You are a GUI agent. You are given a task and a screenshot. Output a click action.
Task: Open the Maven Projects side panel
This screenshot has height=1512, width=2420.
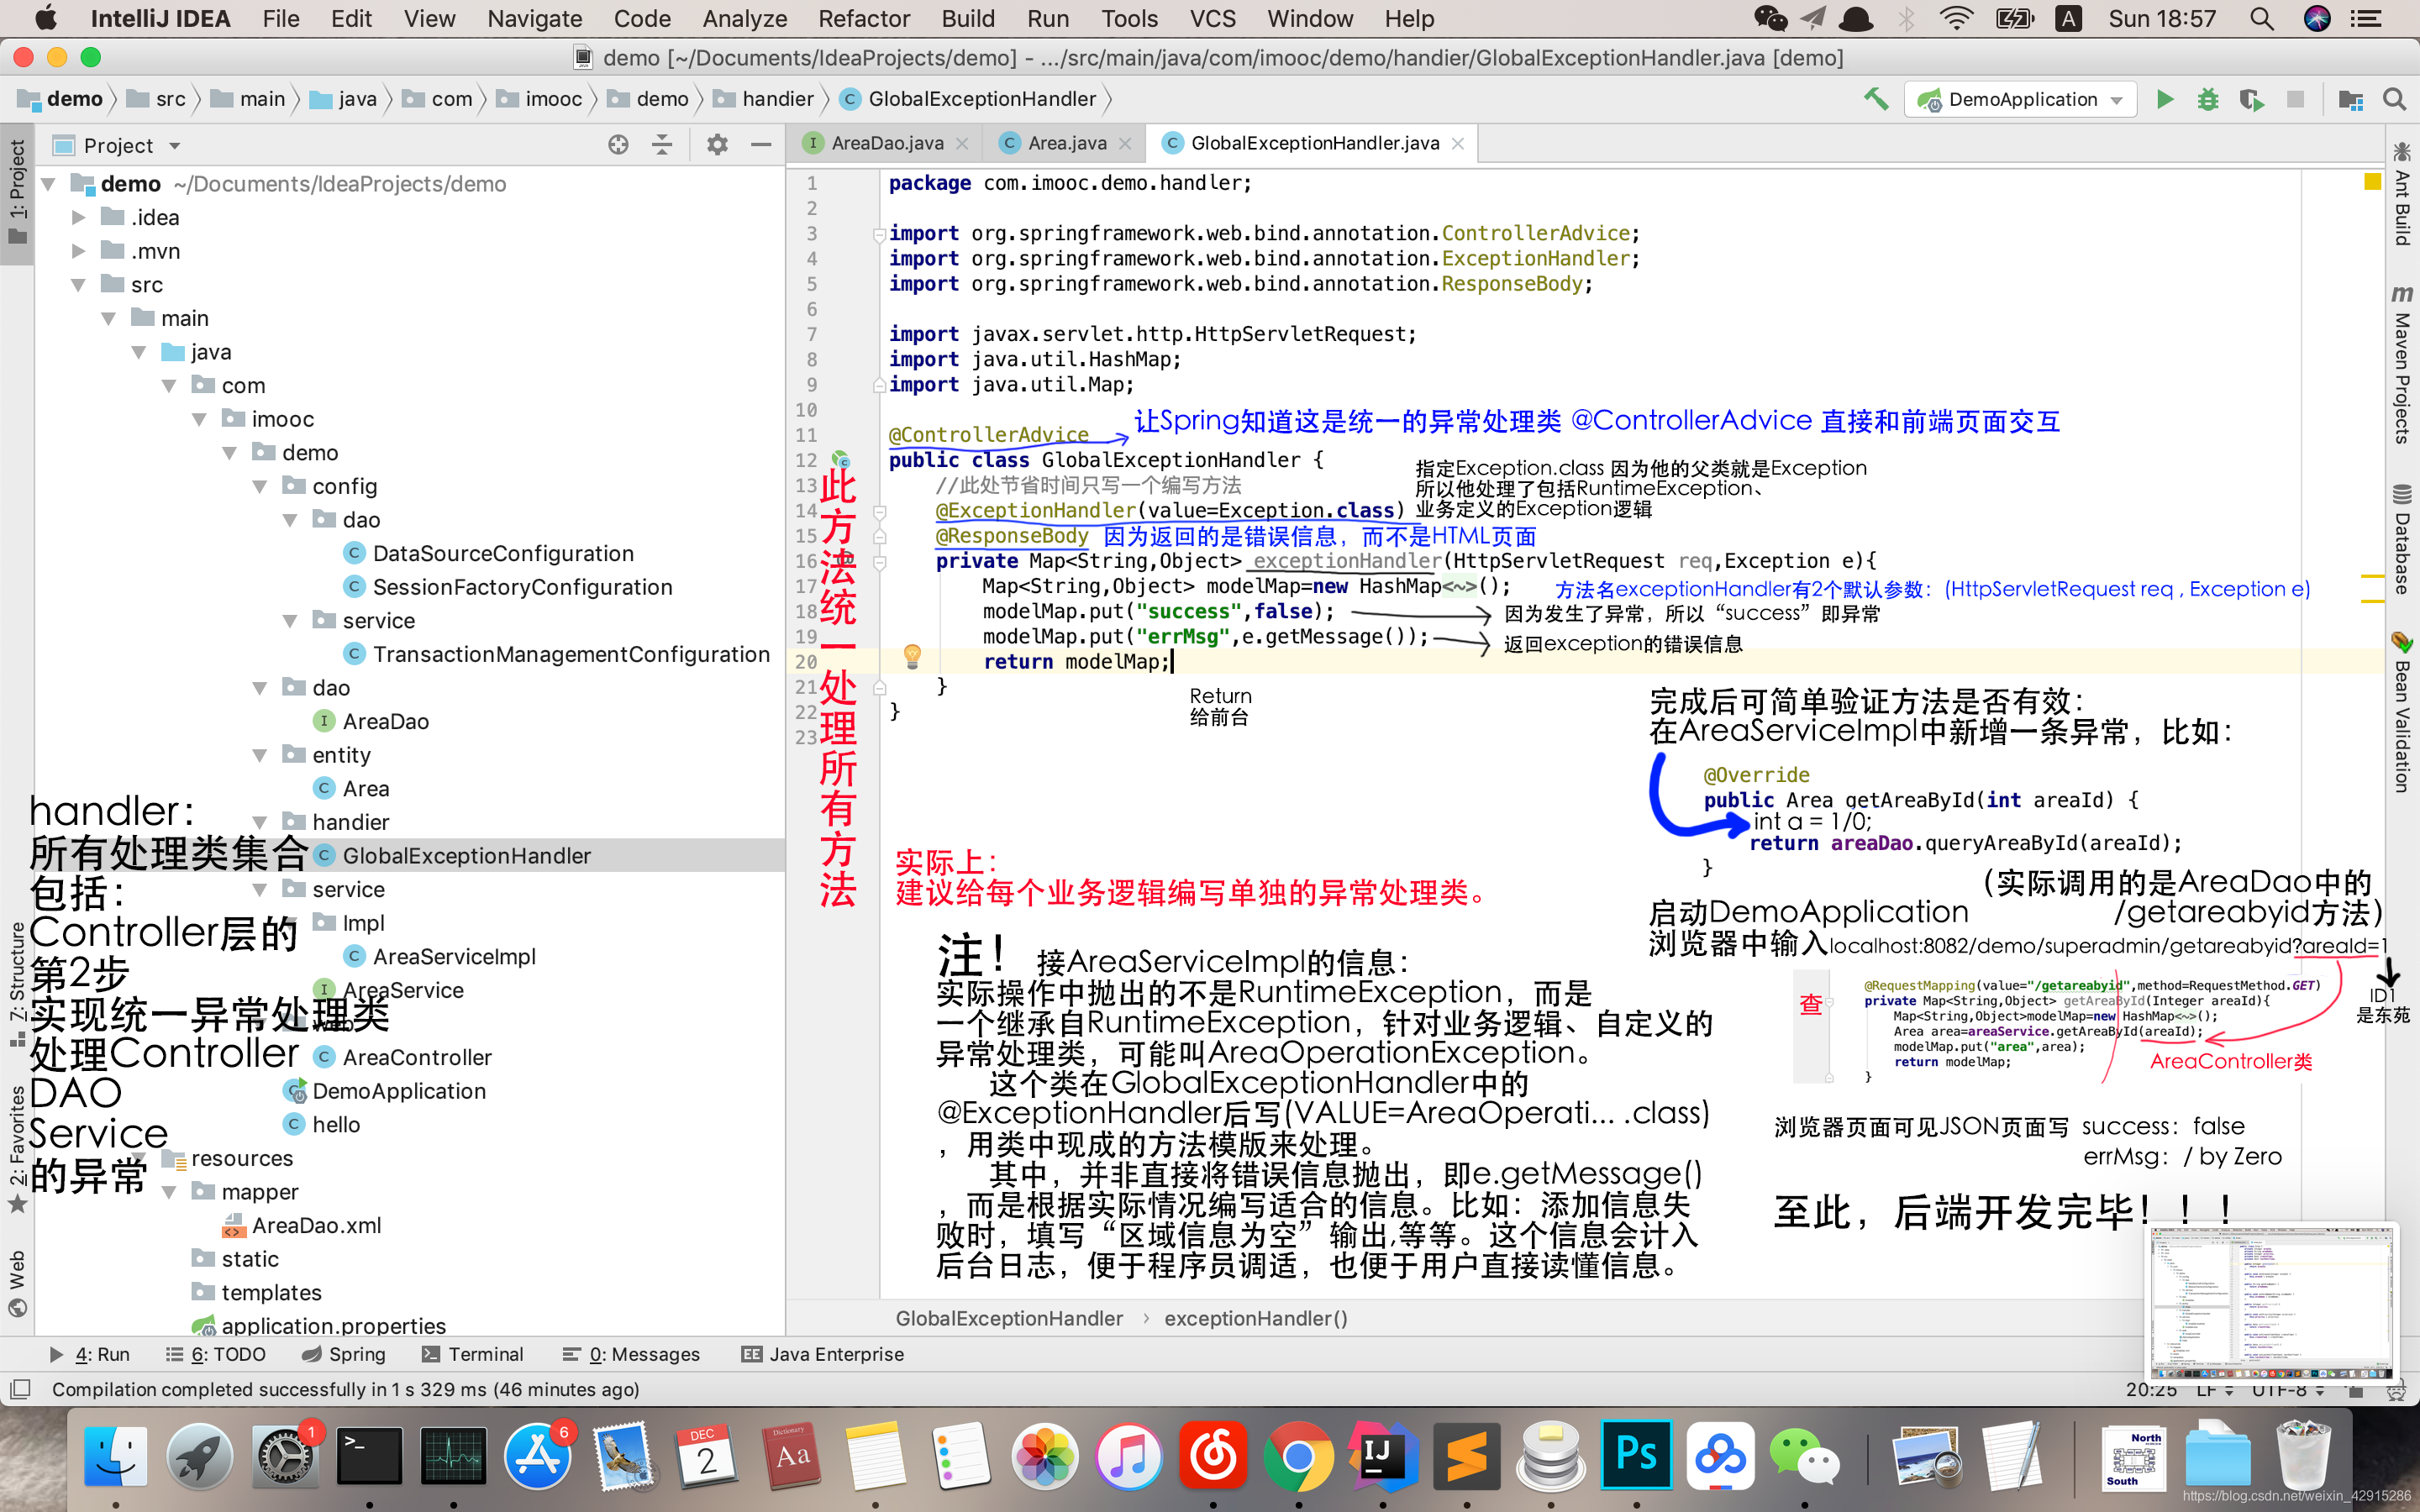[2401, 364]
